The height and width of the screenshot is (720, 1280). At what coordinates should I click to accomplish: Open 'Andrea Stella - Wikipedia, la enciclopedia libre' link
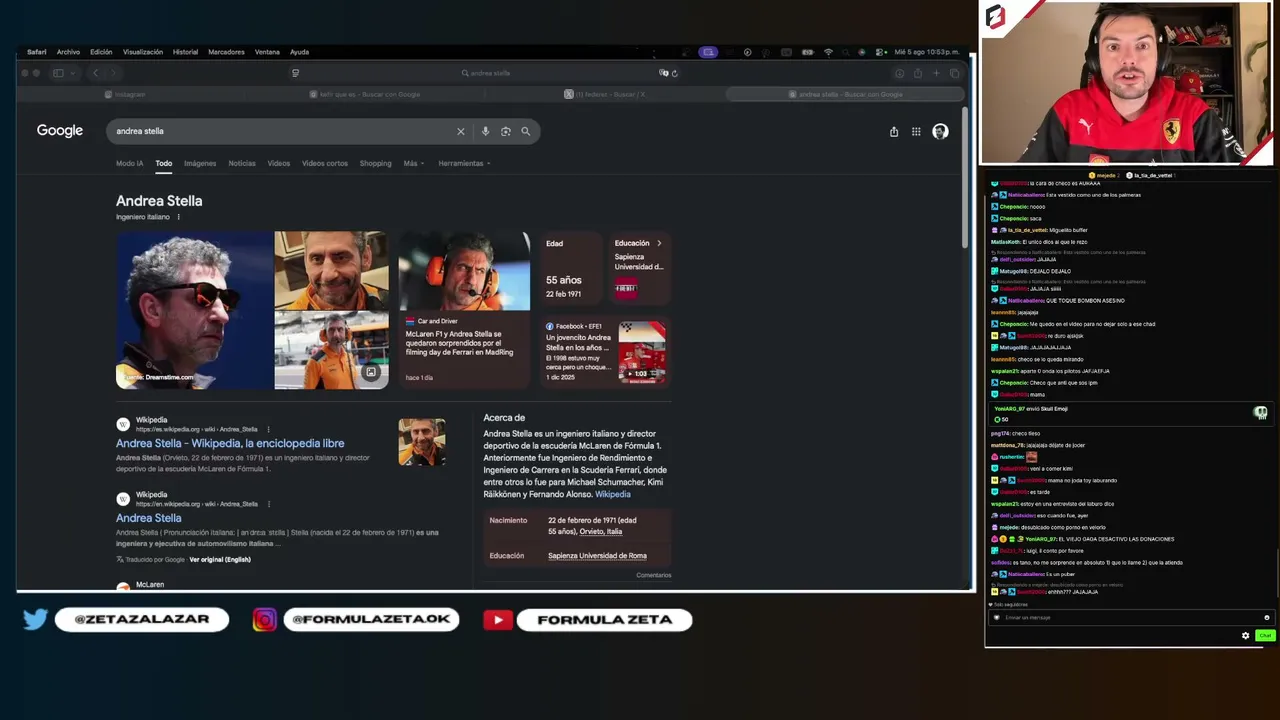pyautogui.click(x=230, y=443)
